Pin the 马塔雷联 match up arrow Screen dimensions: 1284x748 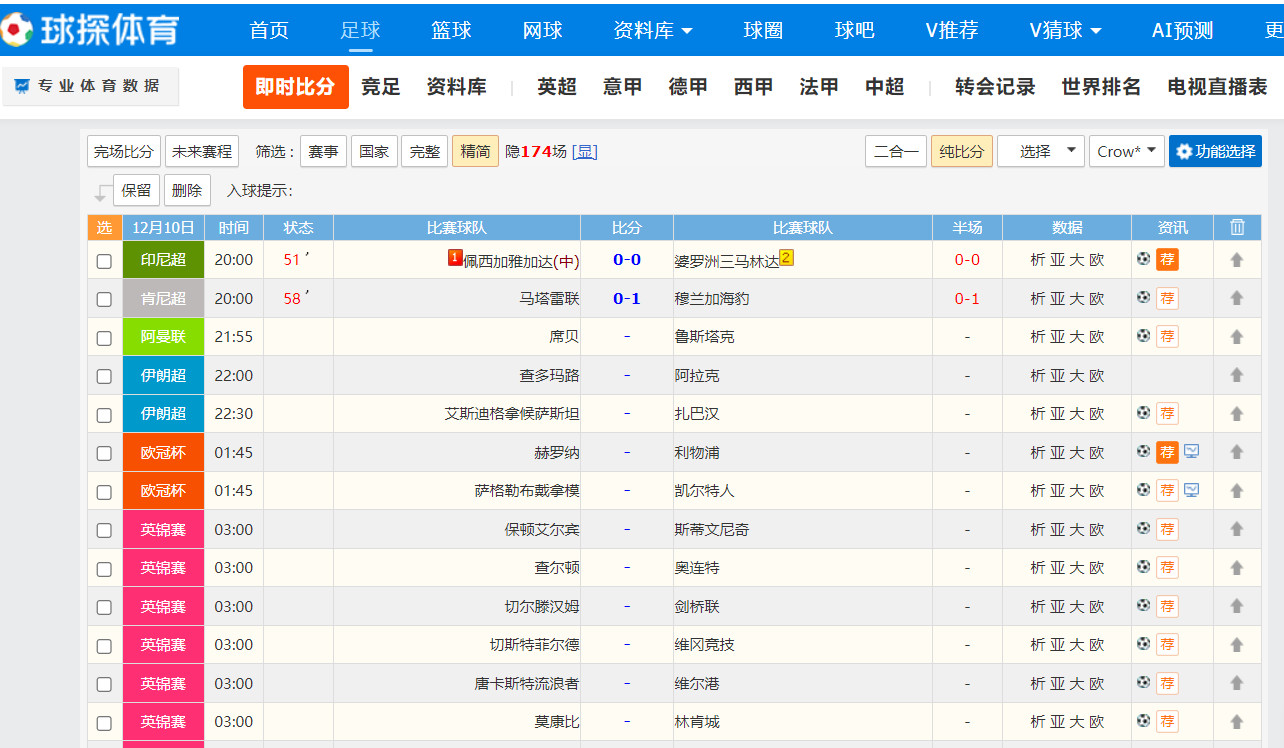(x=1237, y=298)
